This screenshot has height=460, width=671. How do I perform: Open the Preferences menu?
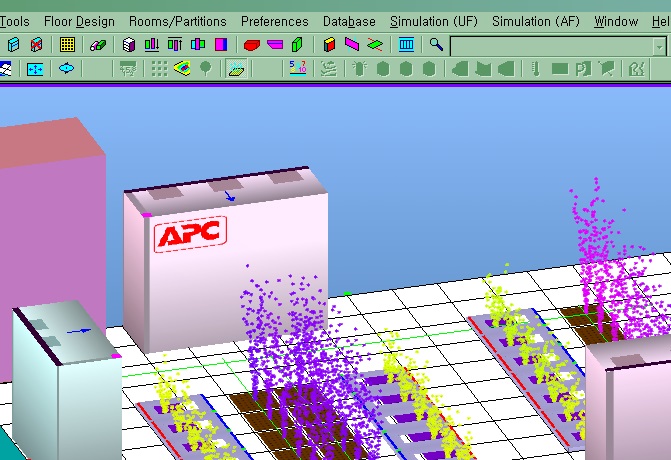(x=274, y=21)
